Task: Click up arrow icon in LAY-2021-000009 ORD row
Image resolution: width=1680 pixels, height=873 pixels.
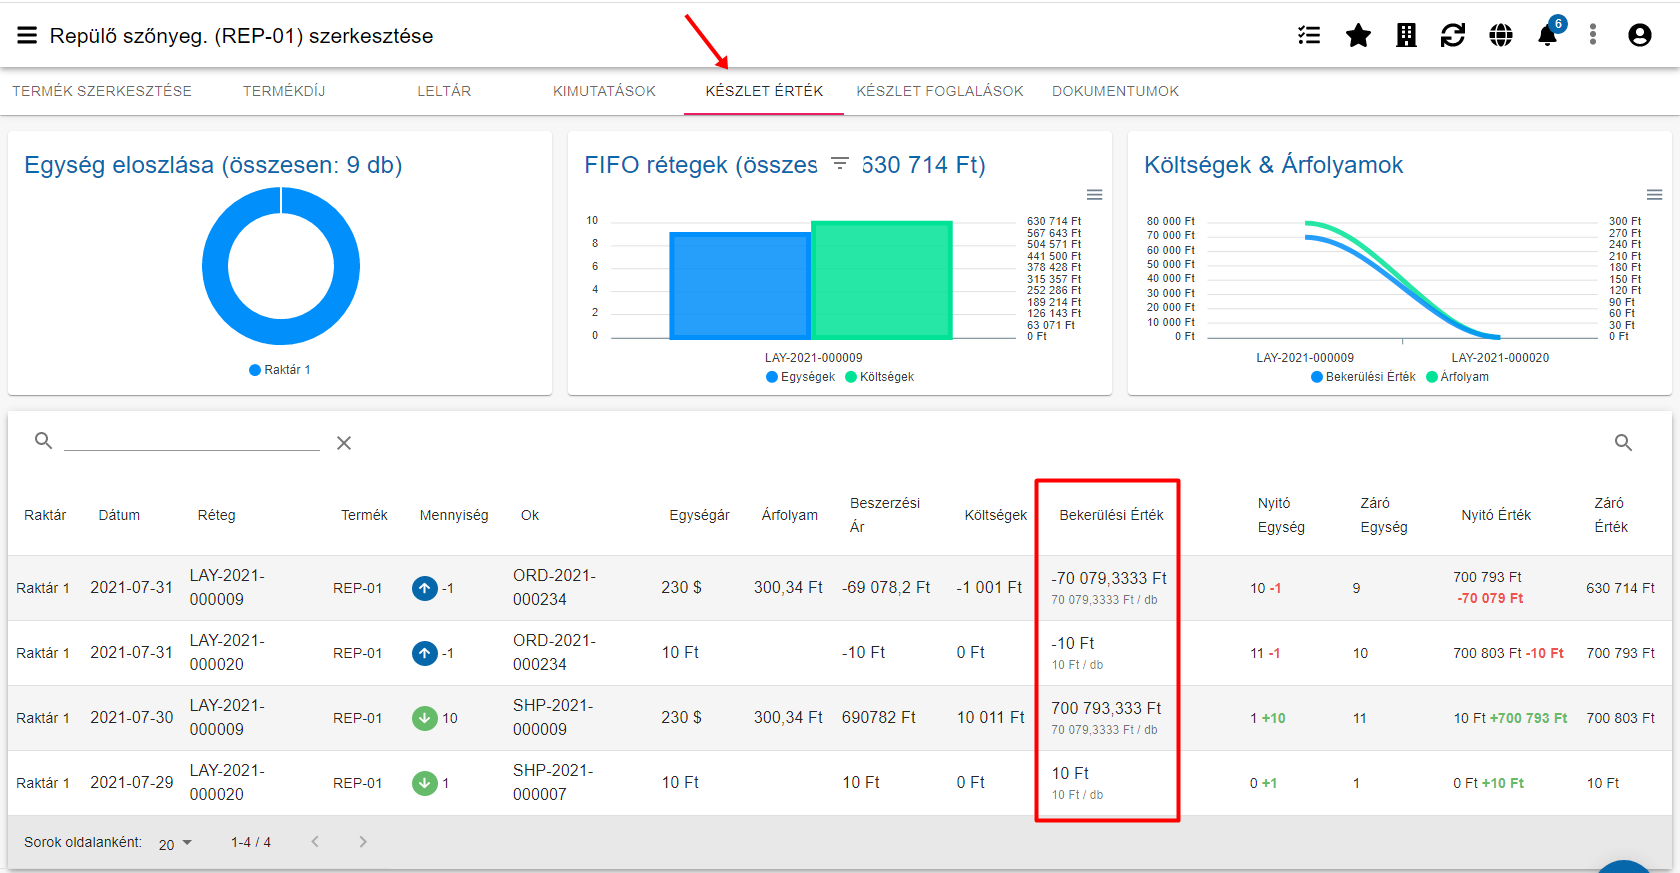Action: (x=425, y=588)
